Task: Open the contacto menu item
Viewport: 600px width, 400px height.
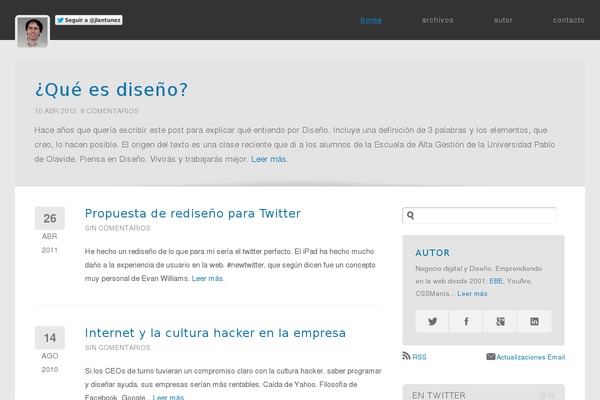Action: [569, 20]
